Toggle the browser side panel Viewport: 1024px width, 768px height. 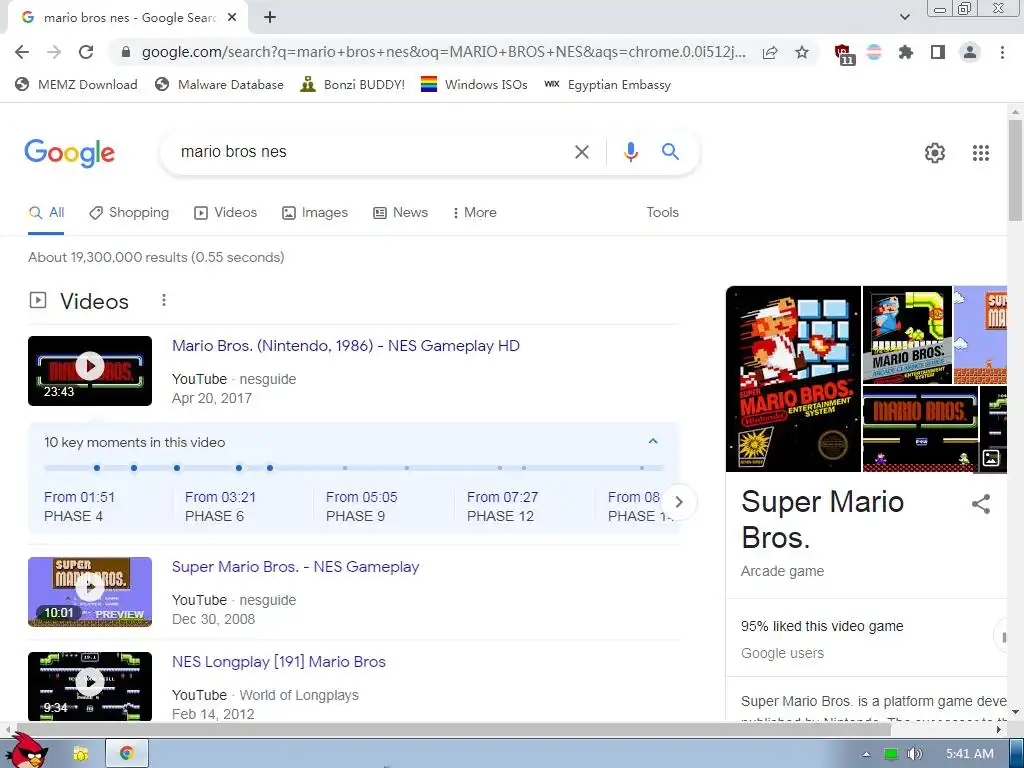point(938,52)
